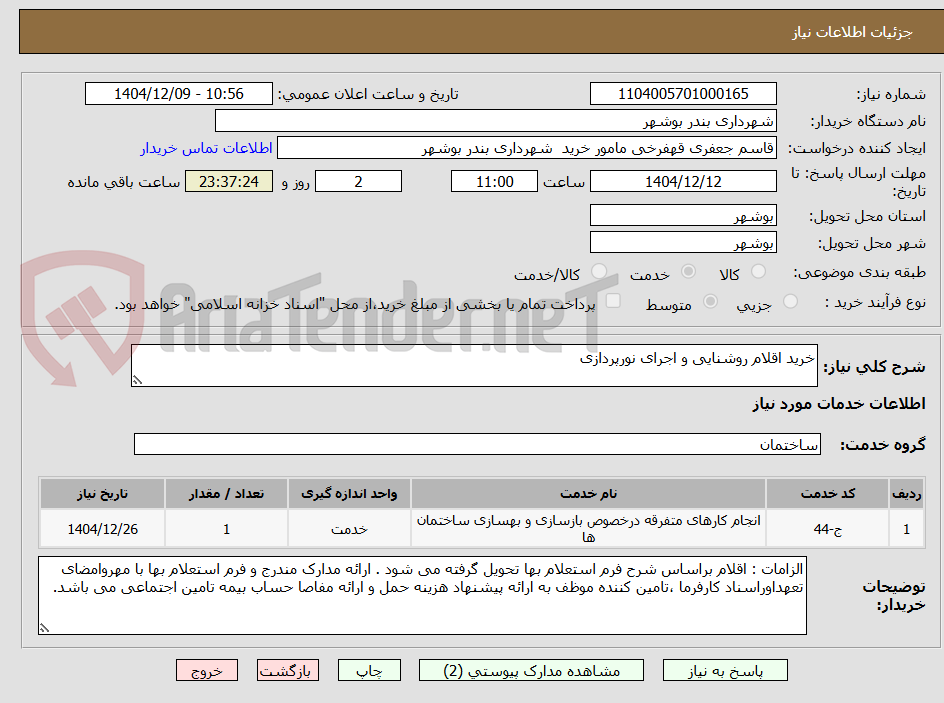
Task: Click the شماره نیاز field 1104005701000165
Action: tap(683, 94)
